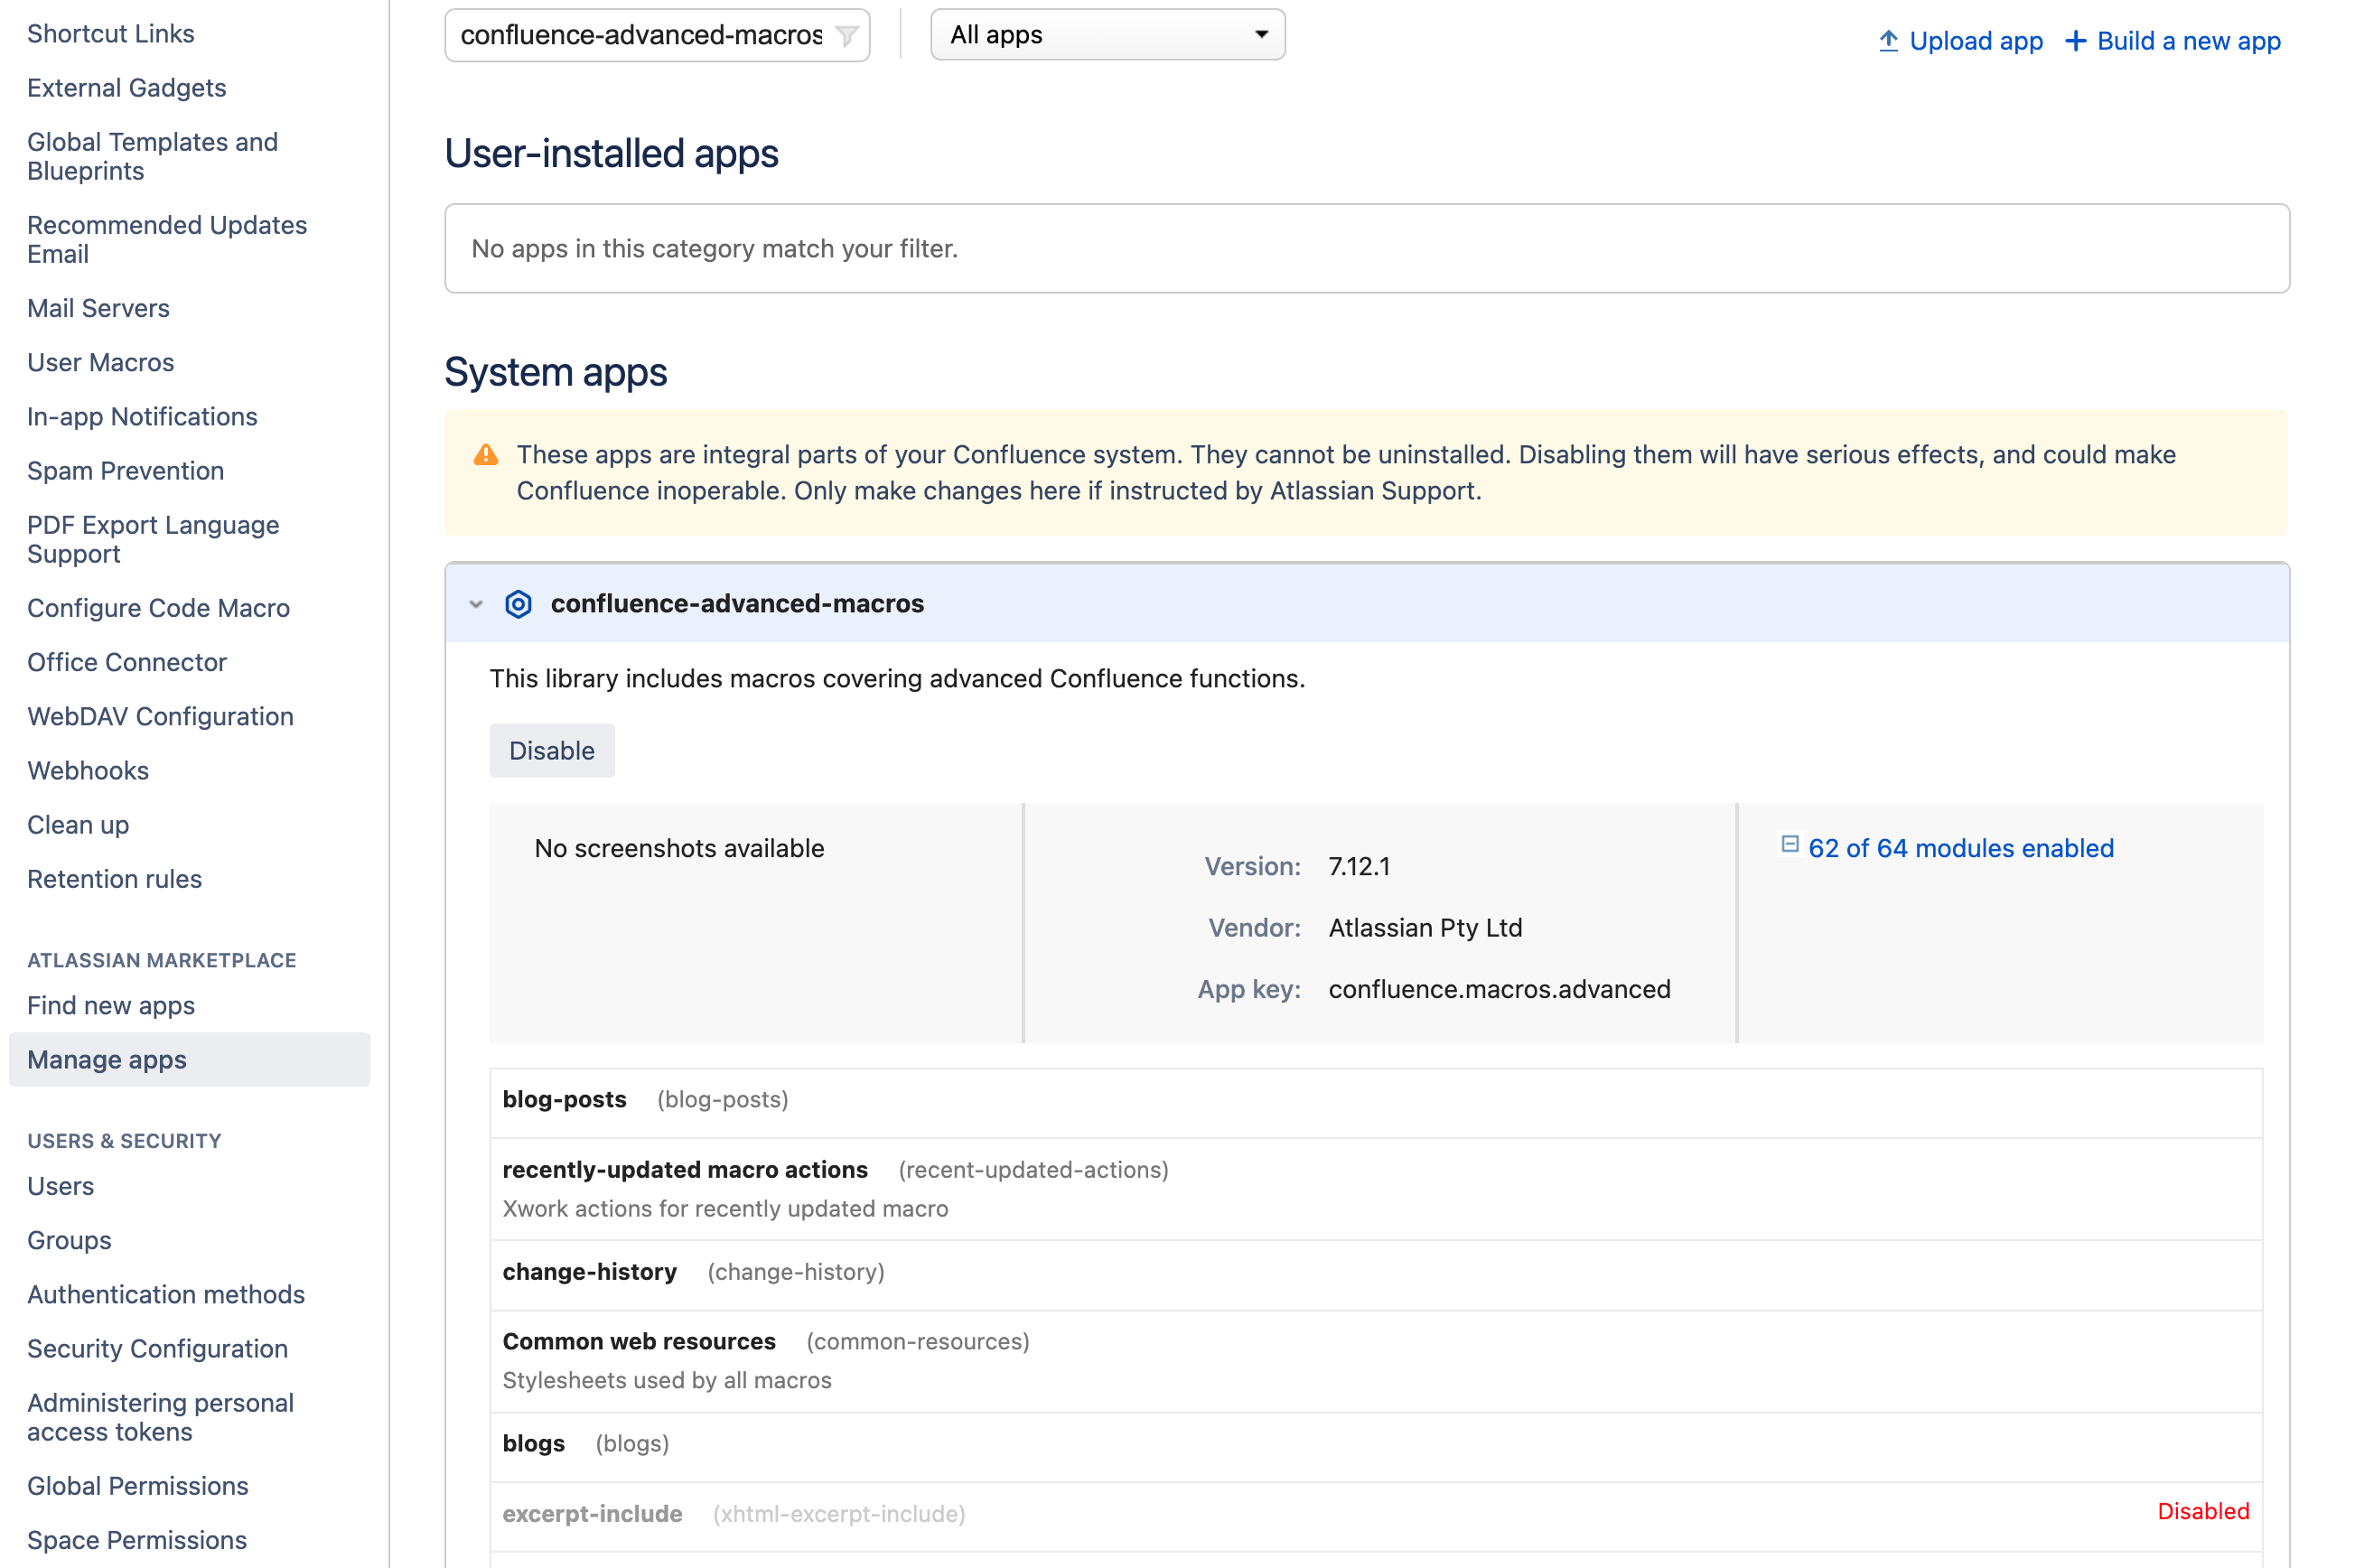
Task: Click the app filter search field
Action: 640,35
